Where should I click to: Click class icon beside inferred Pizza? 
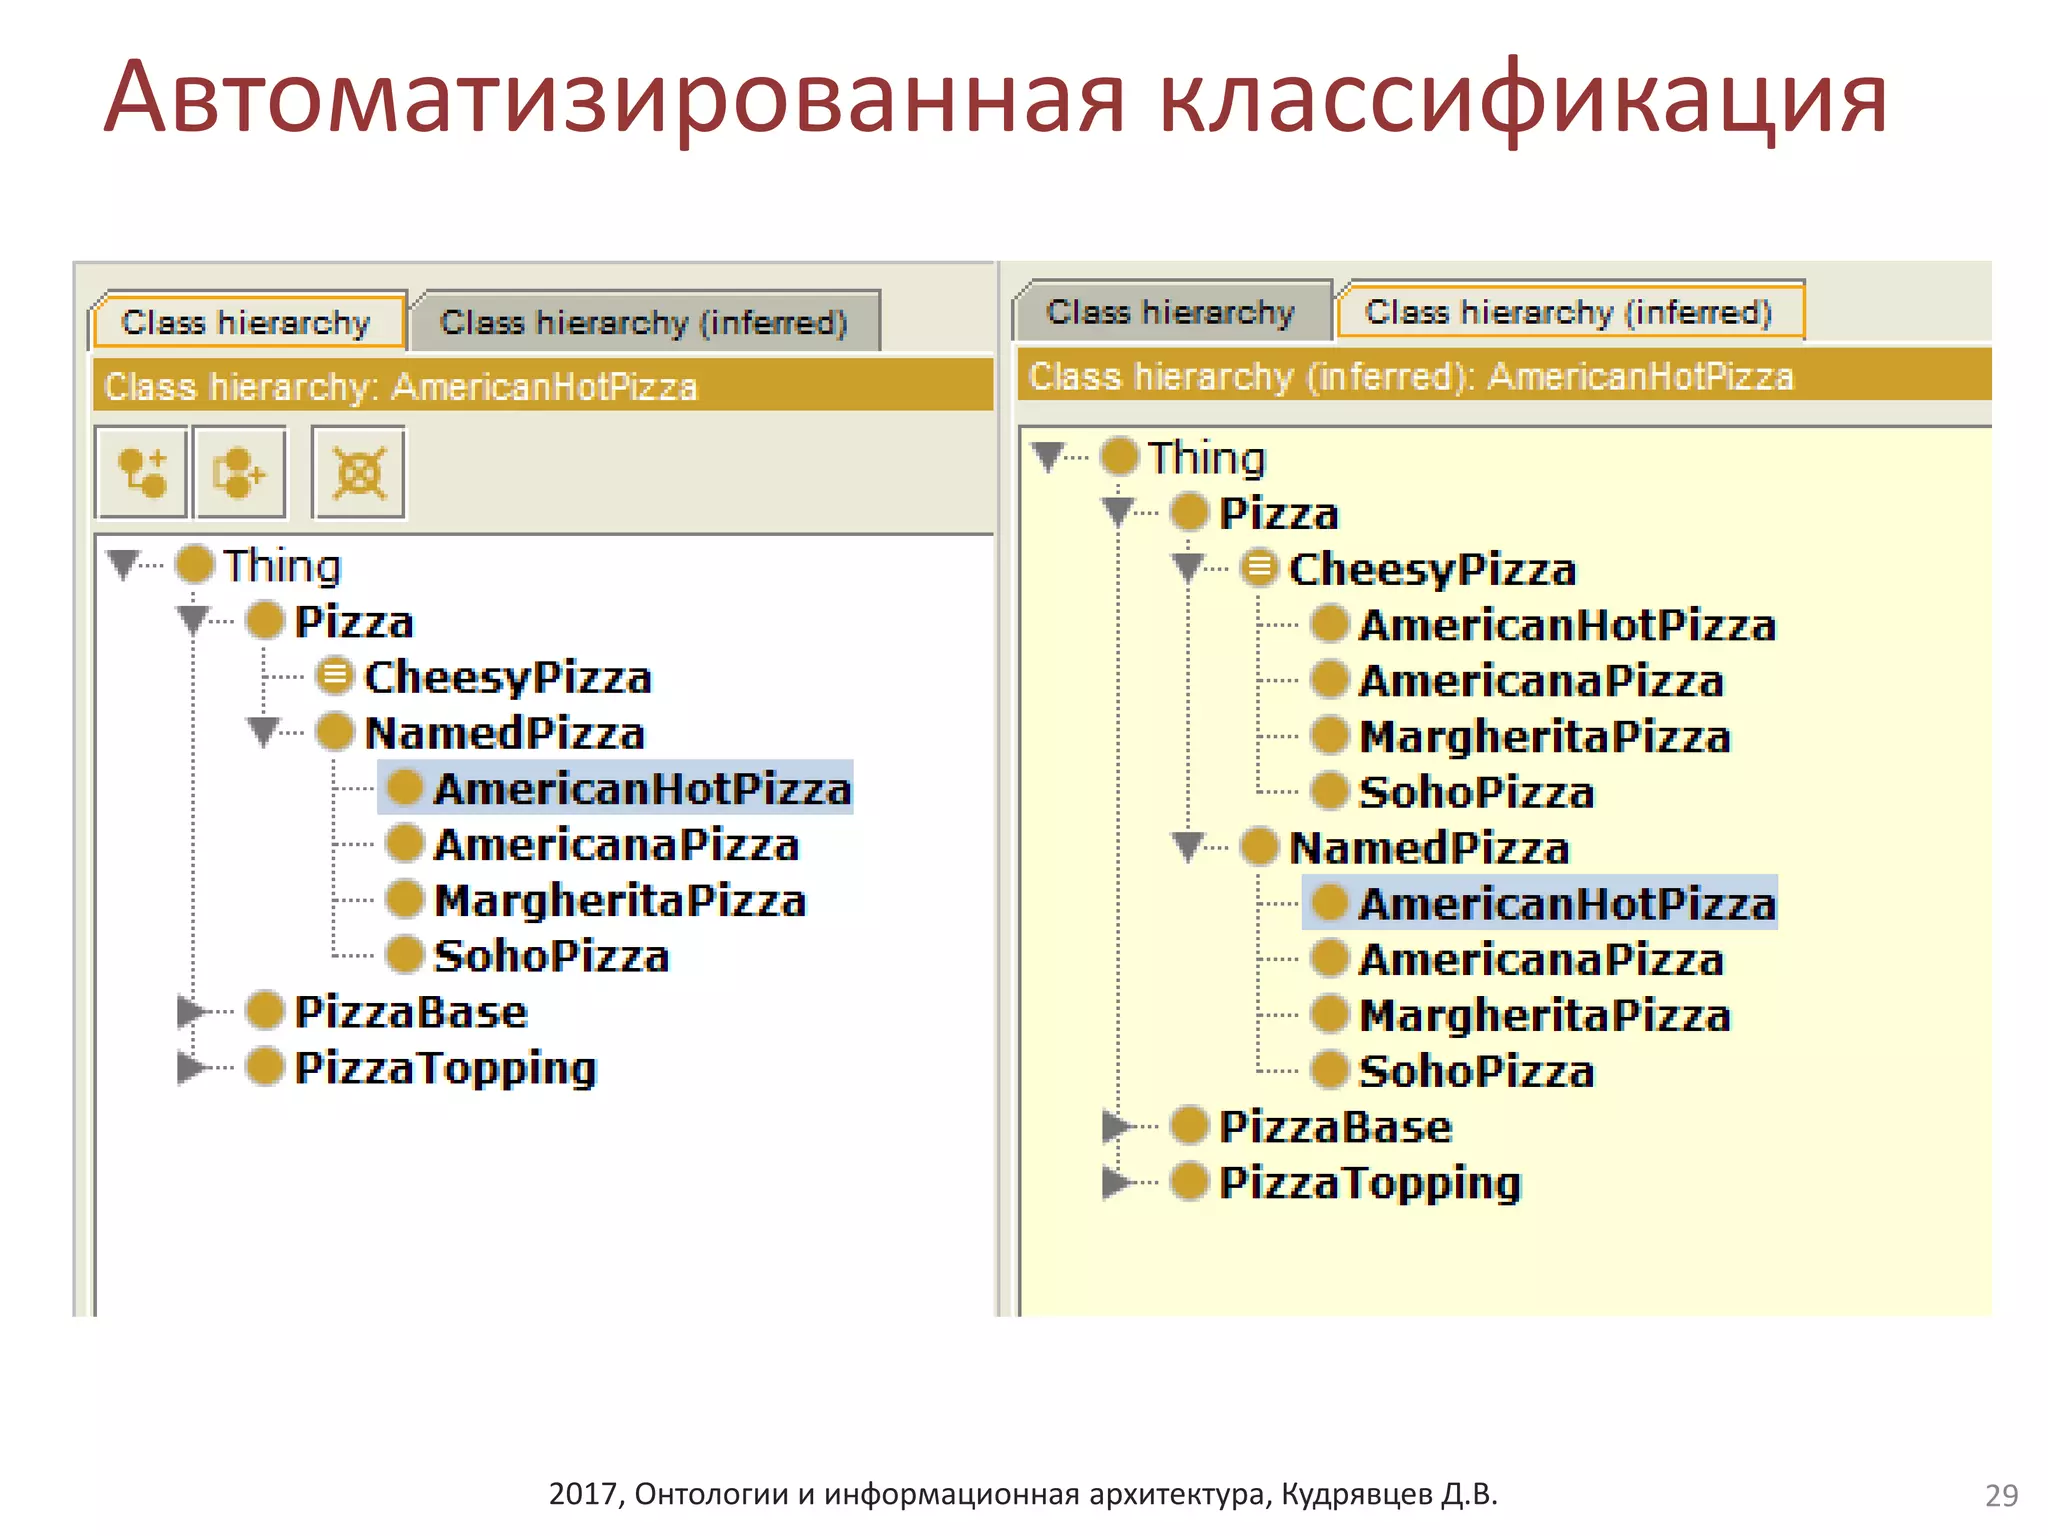1190,512
